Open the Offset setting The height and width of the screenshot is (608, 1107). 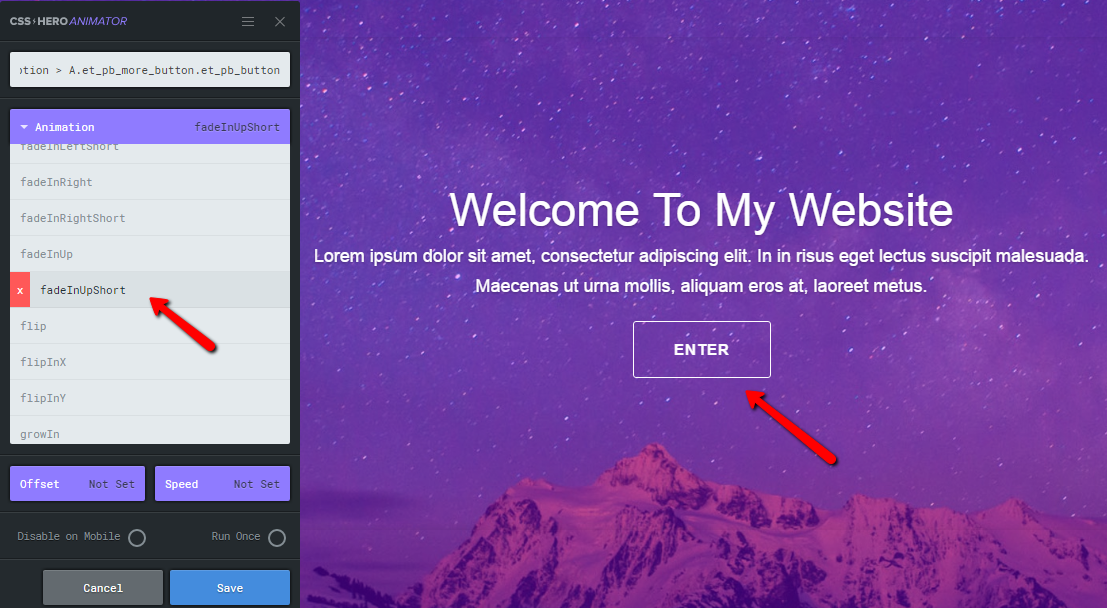click(77, 484)
